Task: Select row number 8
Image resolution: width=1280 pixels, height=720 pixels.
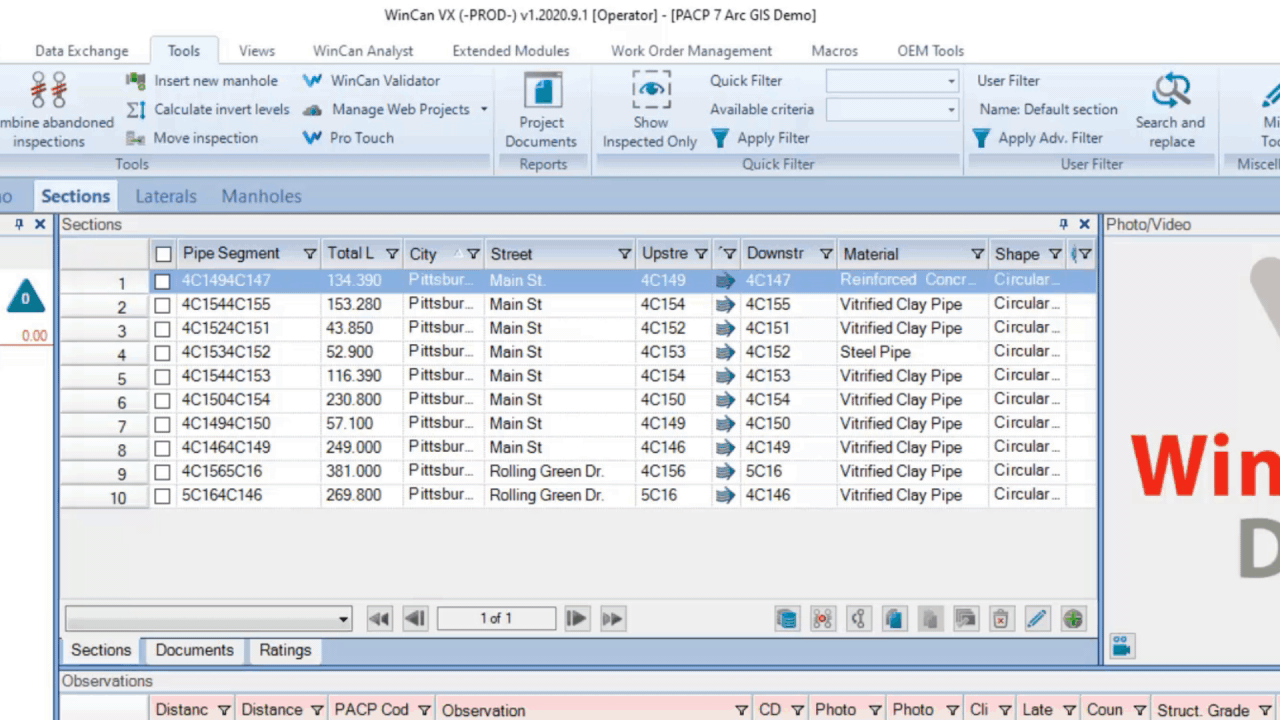Action: tap(105, 449)
